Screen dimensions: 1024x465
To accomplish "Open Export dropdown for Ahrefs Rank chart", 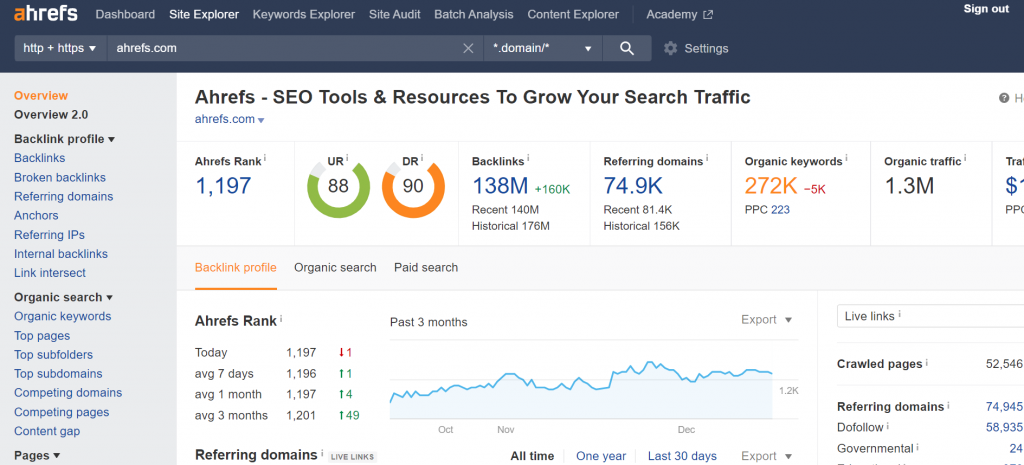I will (767, 319).
